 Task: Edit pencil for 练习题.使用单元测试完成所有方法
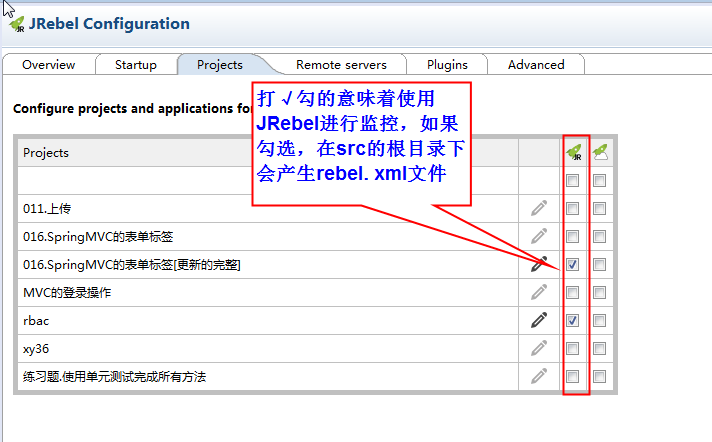click(539, 376)
